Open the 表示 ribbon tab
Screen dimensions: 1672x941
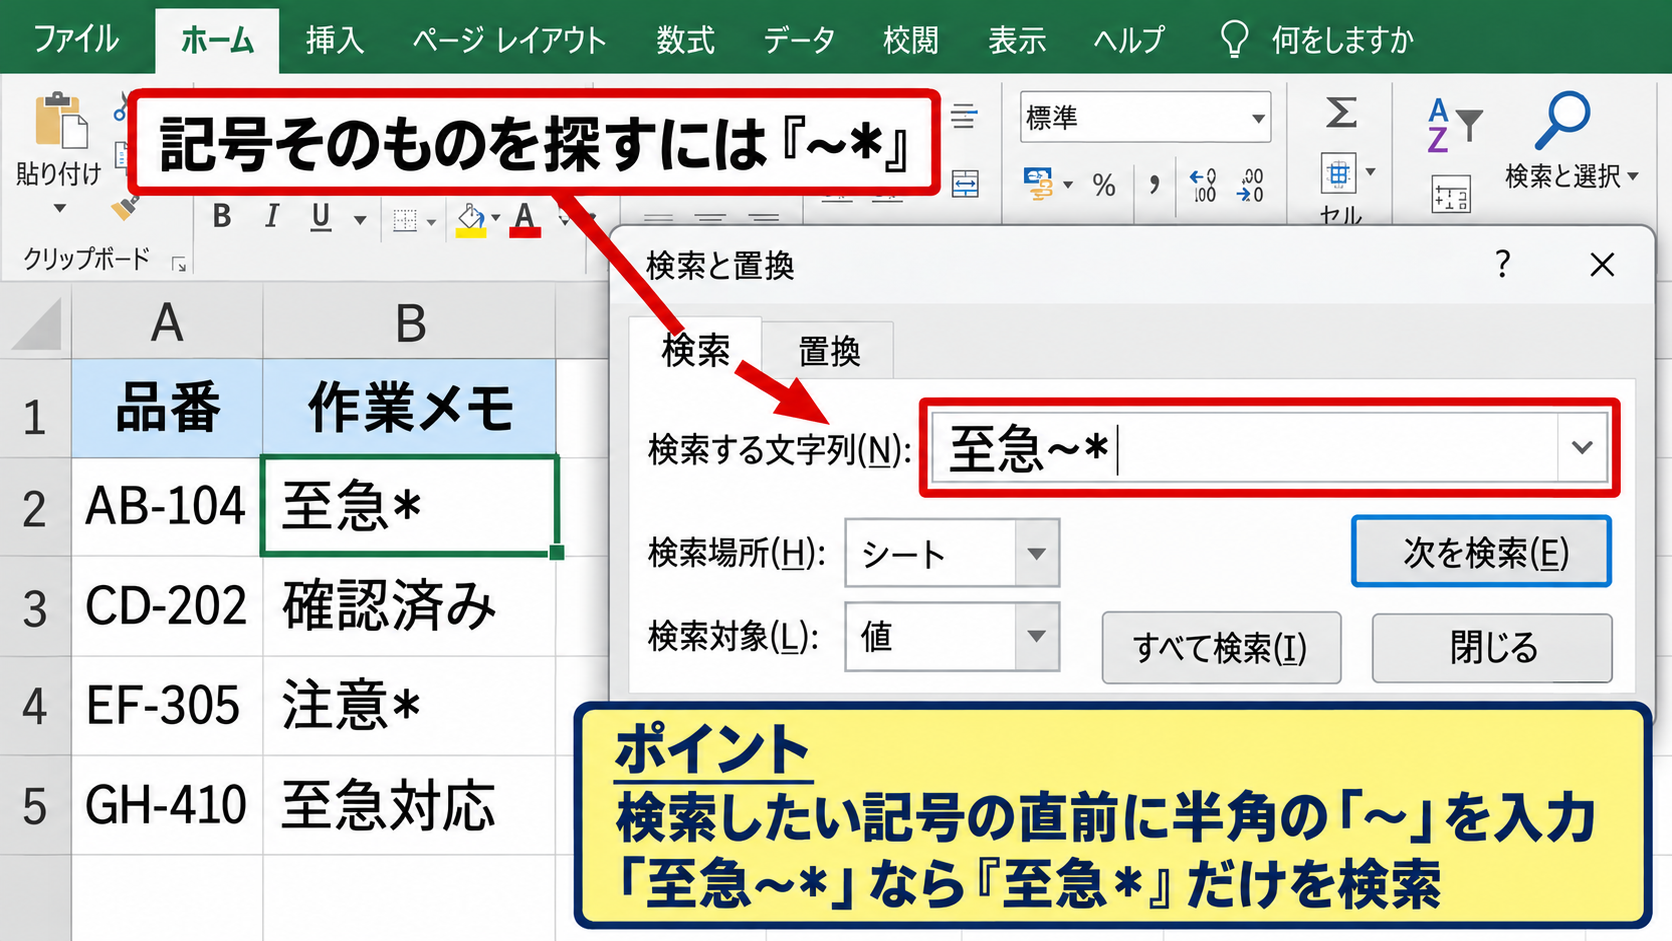click(x=1017, y=40)
